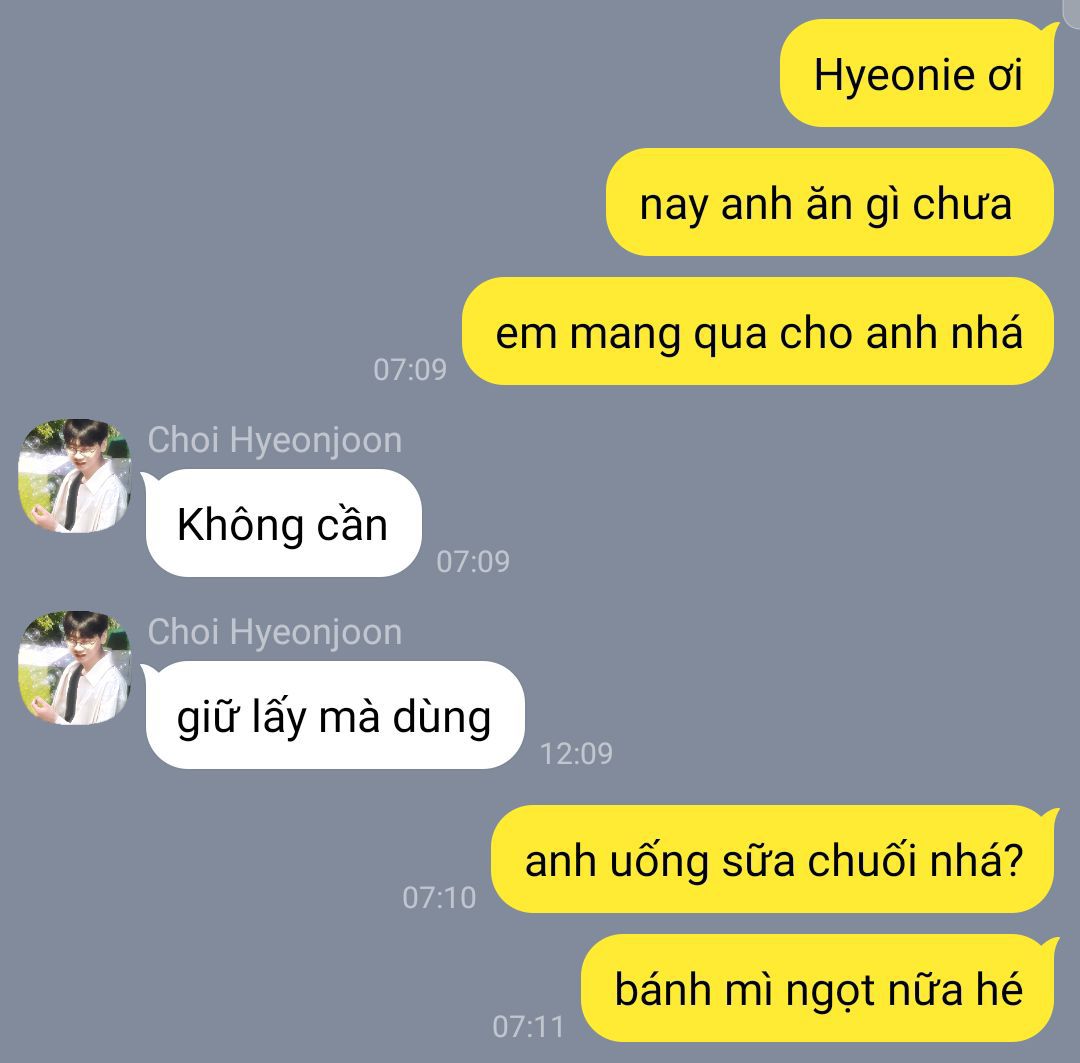
Task: Click the question mark ending 'nhá?' message
Action: coord(1010,861)
